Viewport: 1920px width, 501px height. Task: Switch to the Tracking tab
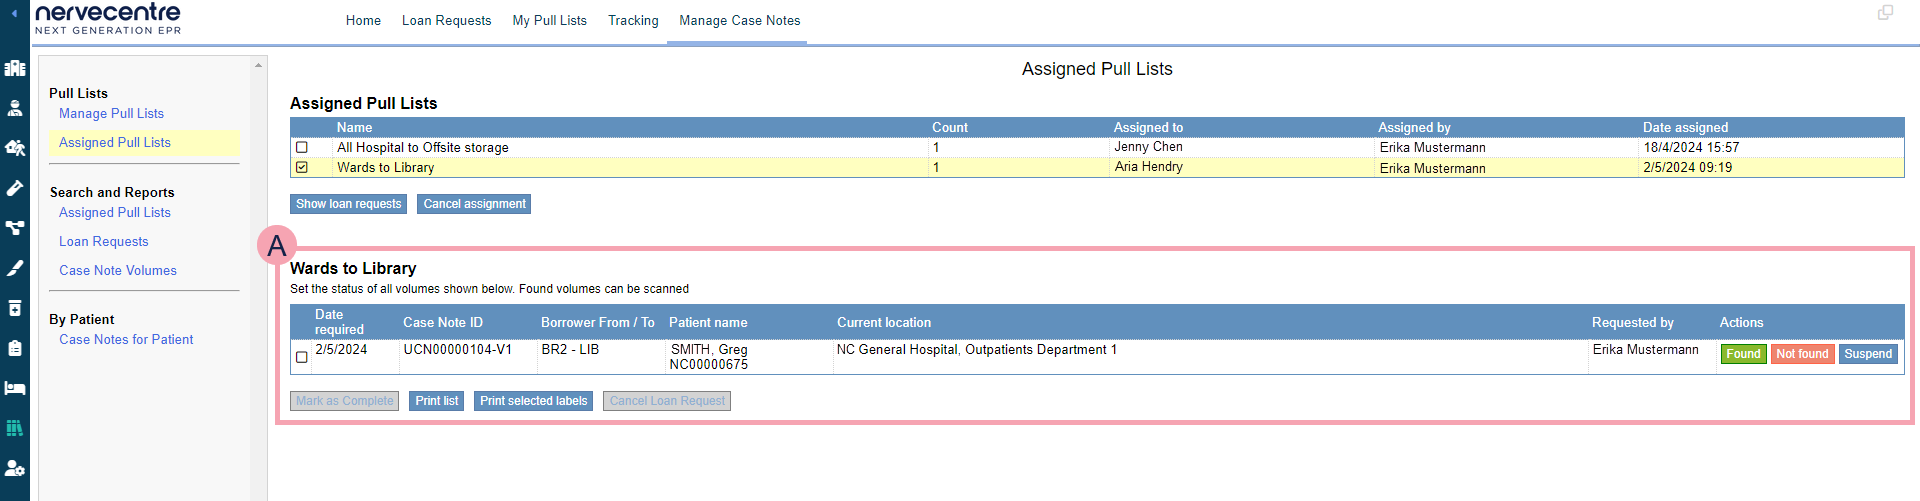tap(633, 21)
